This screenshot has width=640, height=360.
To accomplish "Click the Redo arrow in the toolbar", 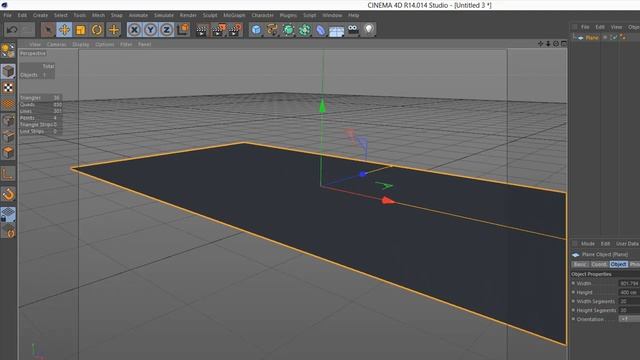I will click(x=28, y=30).
